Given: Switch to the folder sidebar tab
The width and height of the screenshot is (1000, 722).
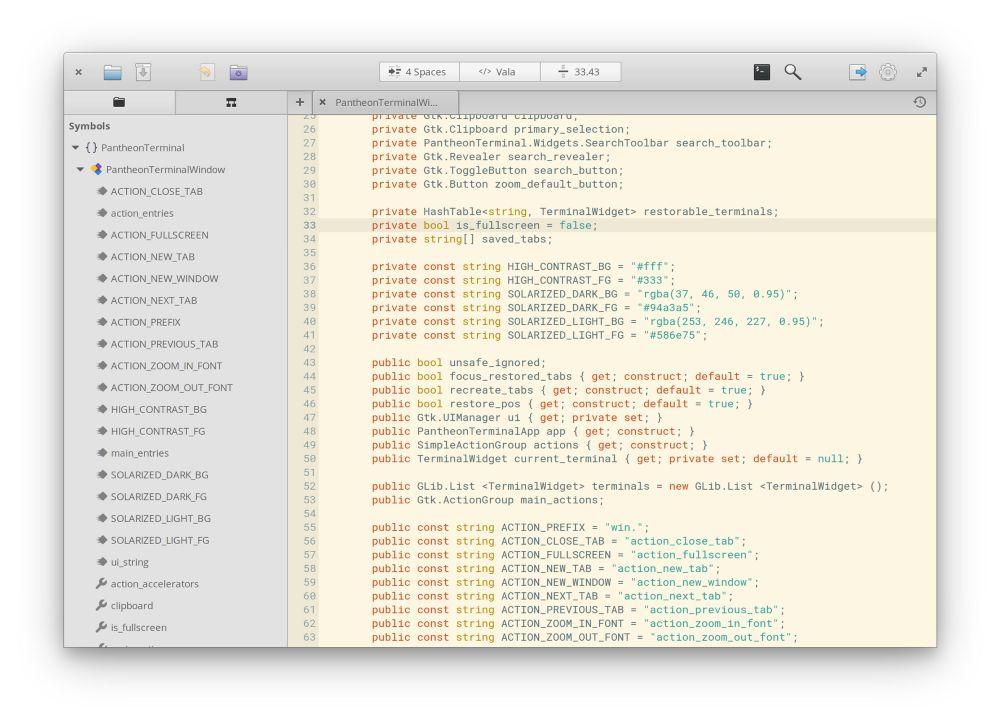Looking at the screenshot, I should 119,102.
